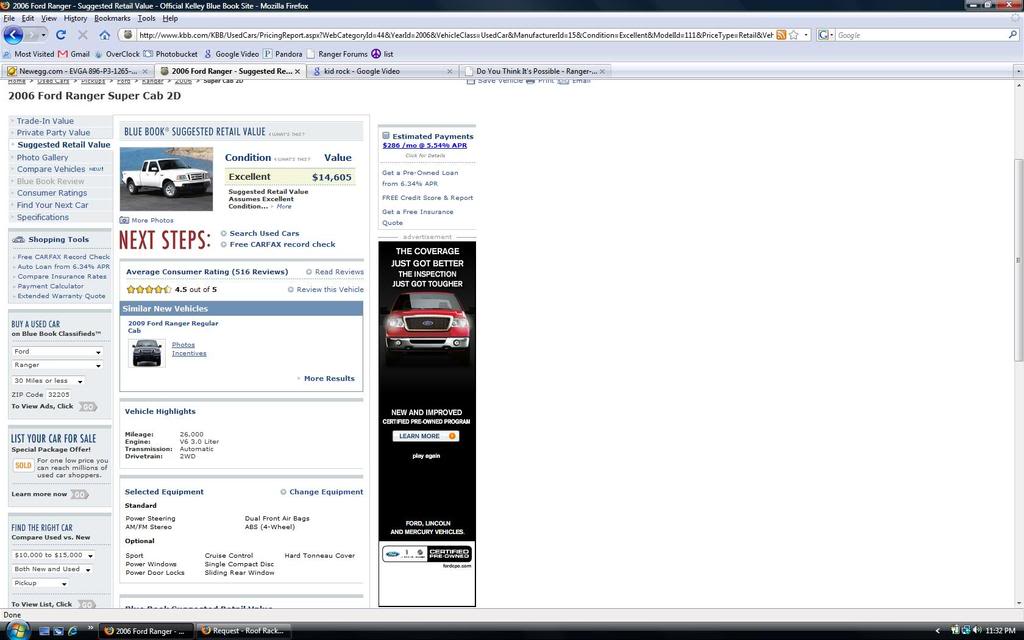1024x640 pixels.
Task: Click the search magnifier icon
Action: tap(1013, 35)
